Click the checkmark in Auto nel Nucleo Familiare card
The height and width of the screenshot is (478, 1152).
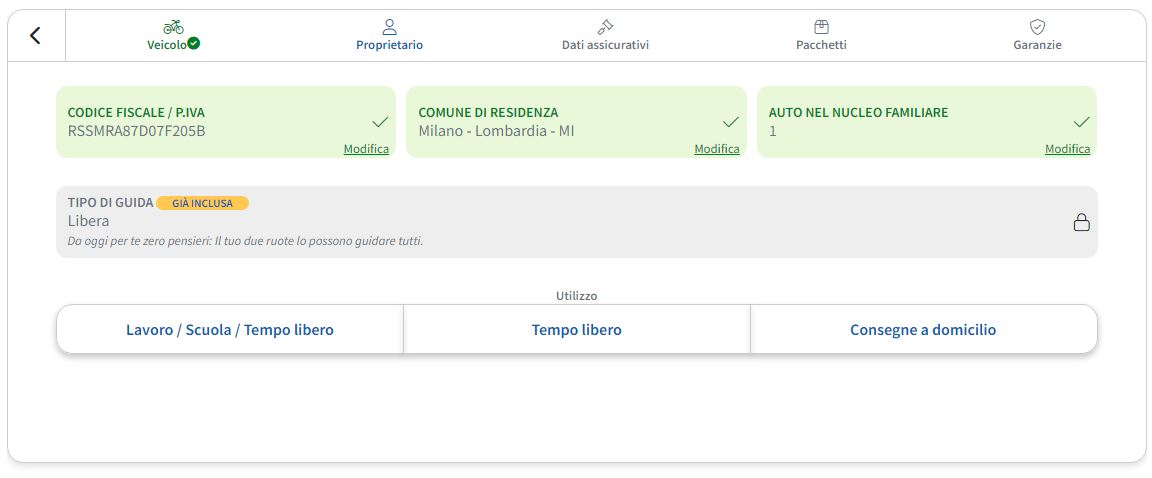(x=1081, y=122)
